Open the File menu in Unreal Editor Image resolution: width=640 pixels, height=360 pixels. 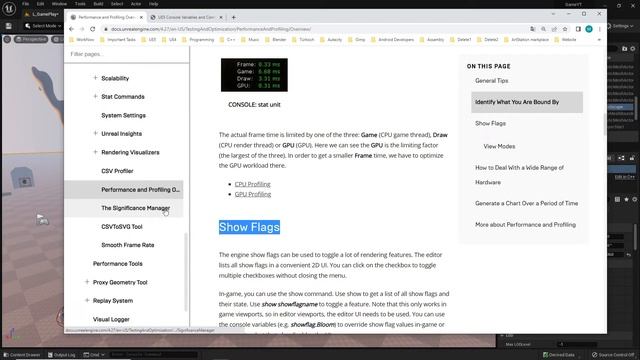pos(25,4)
